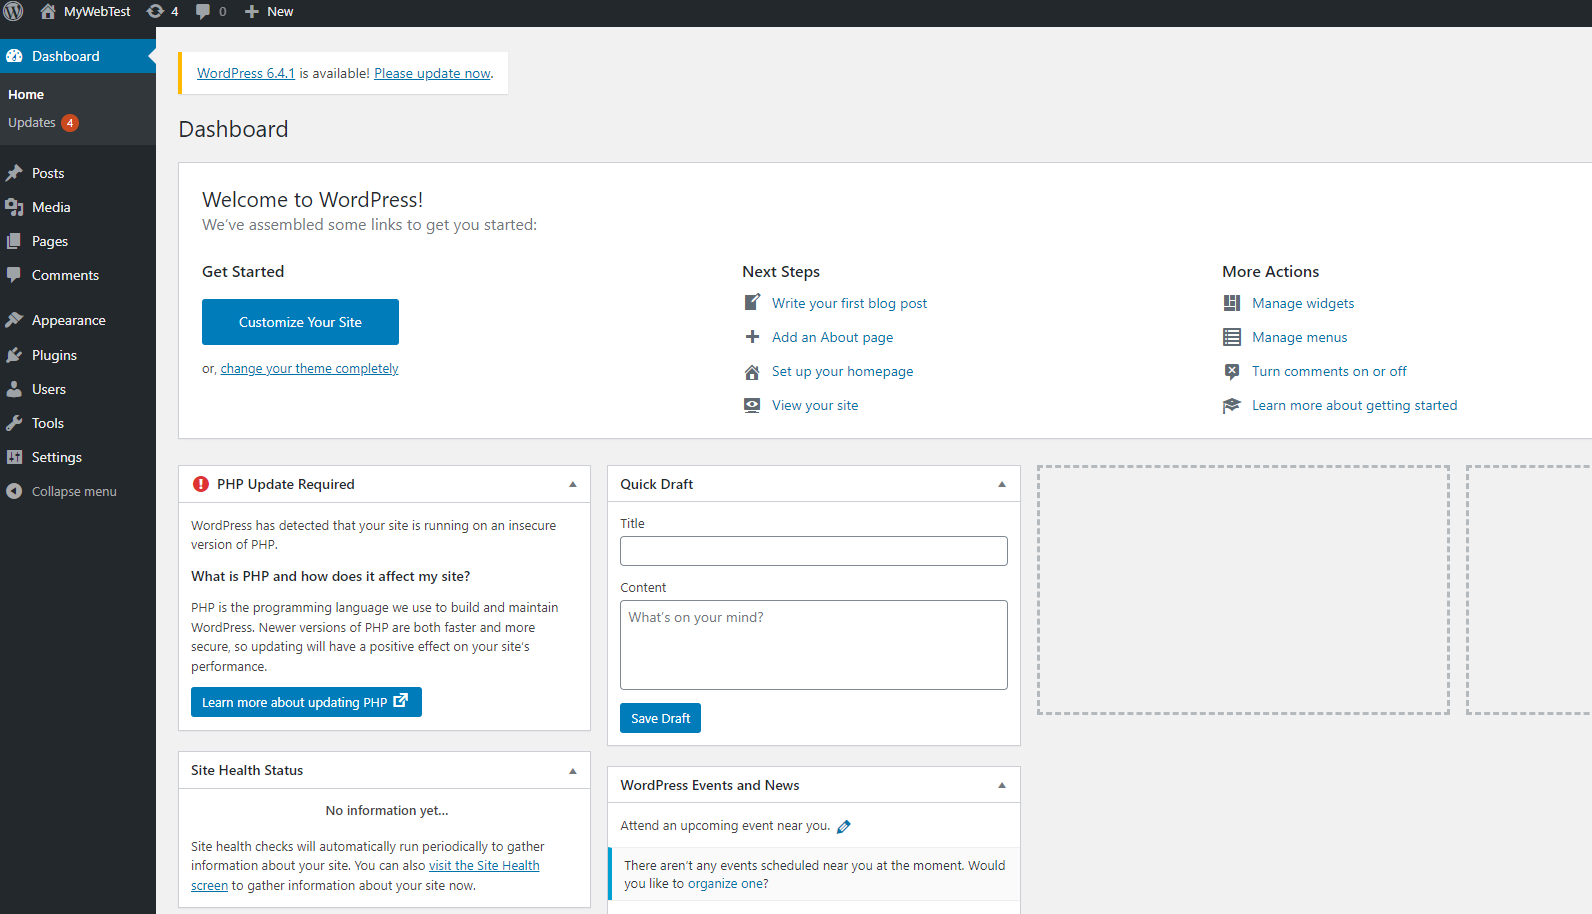This screenshot has width=1592, height=914.
Task: Click the red 4 updates badge in sidebar
Action: [x=70, y=123]
